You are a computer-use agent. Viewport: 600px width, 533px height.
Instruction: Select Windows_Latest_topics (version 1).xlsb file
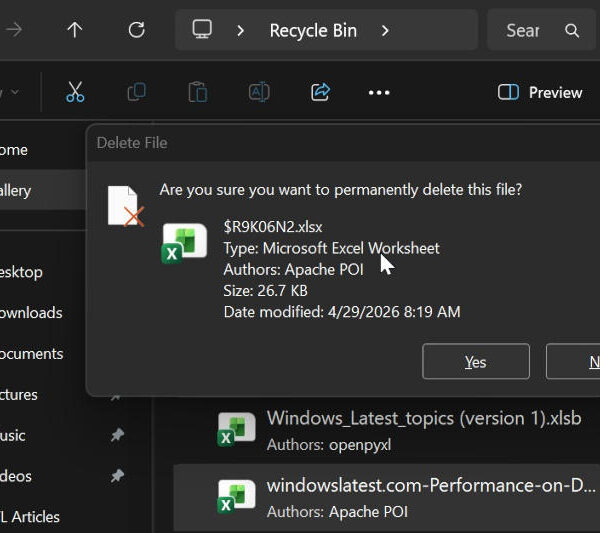(x=386, y=431)
